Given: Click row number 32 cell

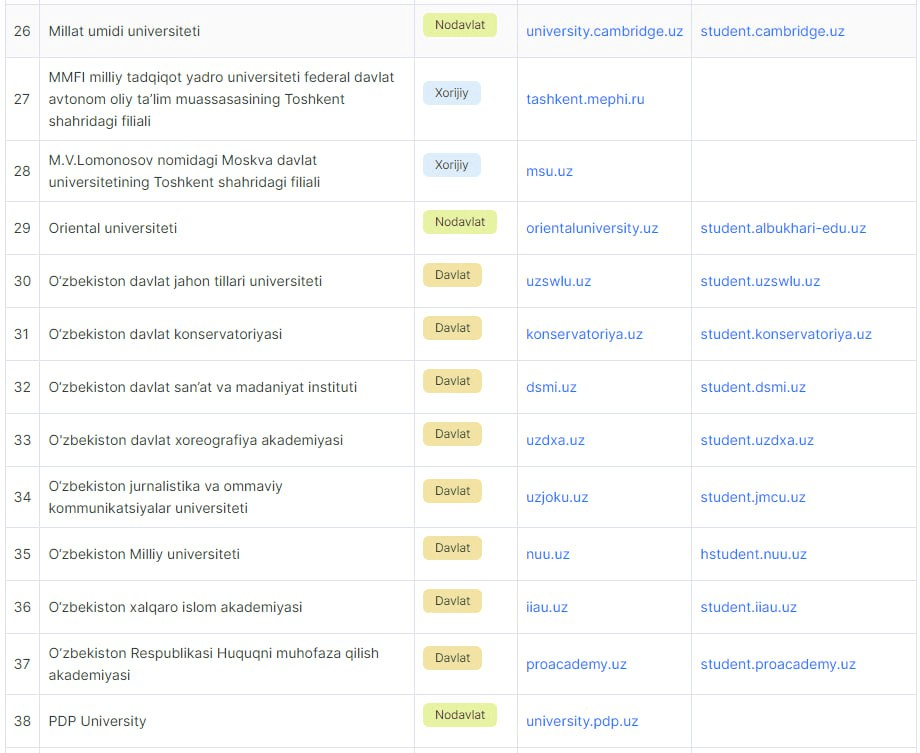Looking at the screenshot, I should pyautogui.click(x=22, y=387).
